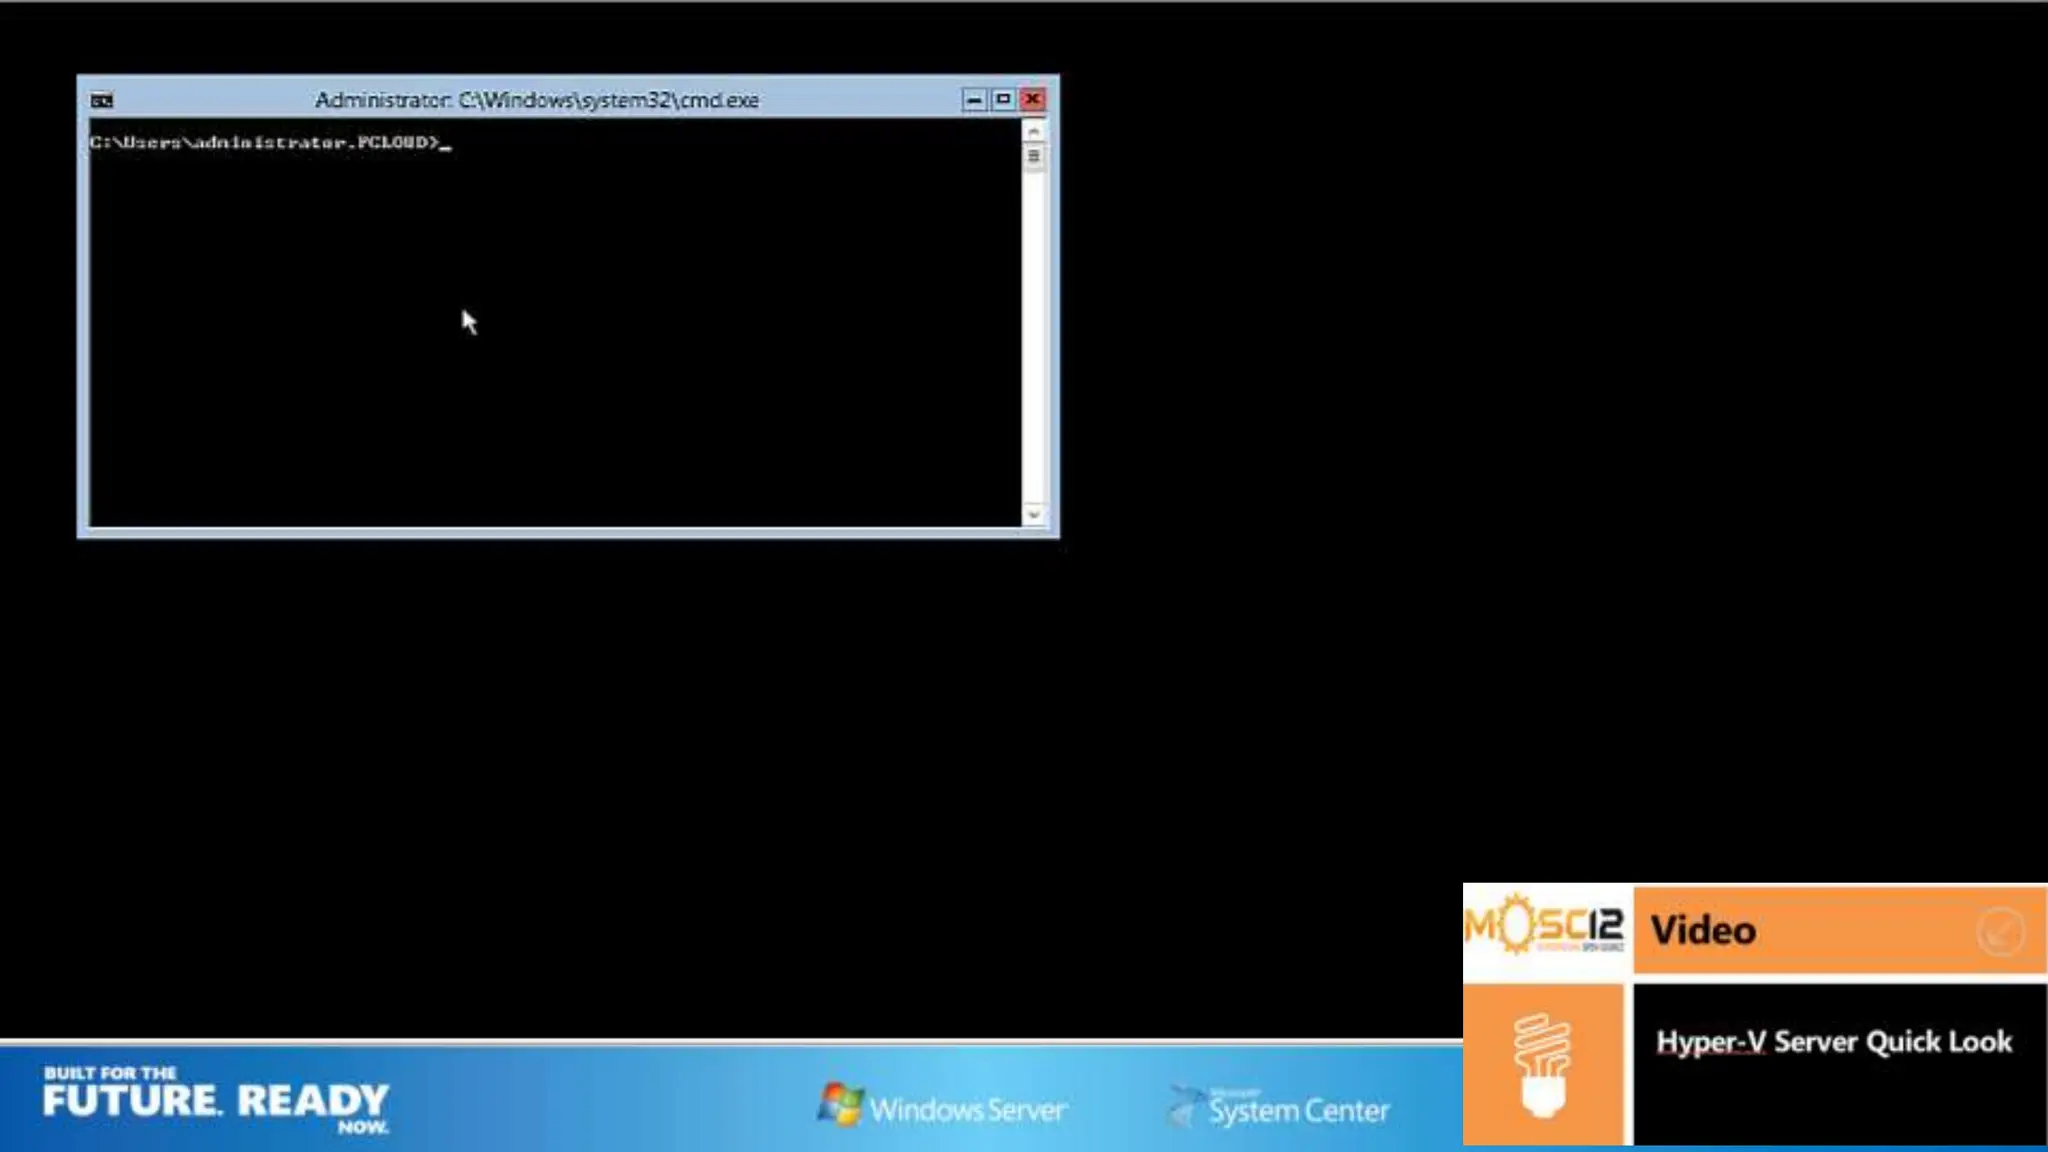
Task: Maximize the cmd.exe window
Action: click(x=1003, y=100)
